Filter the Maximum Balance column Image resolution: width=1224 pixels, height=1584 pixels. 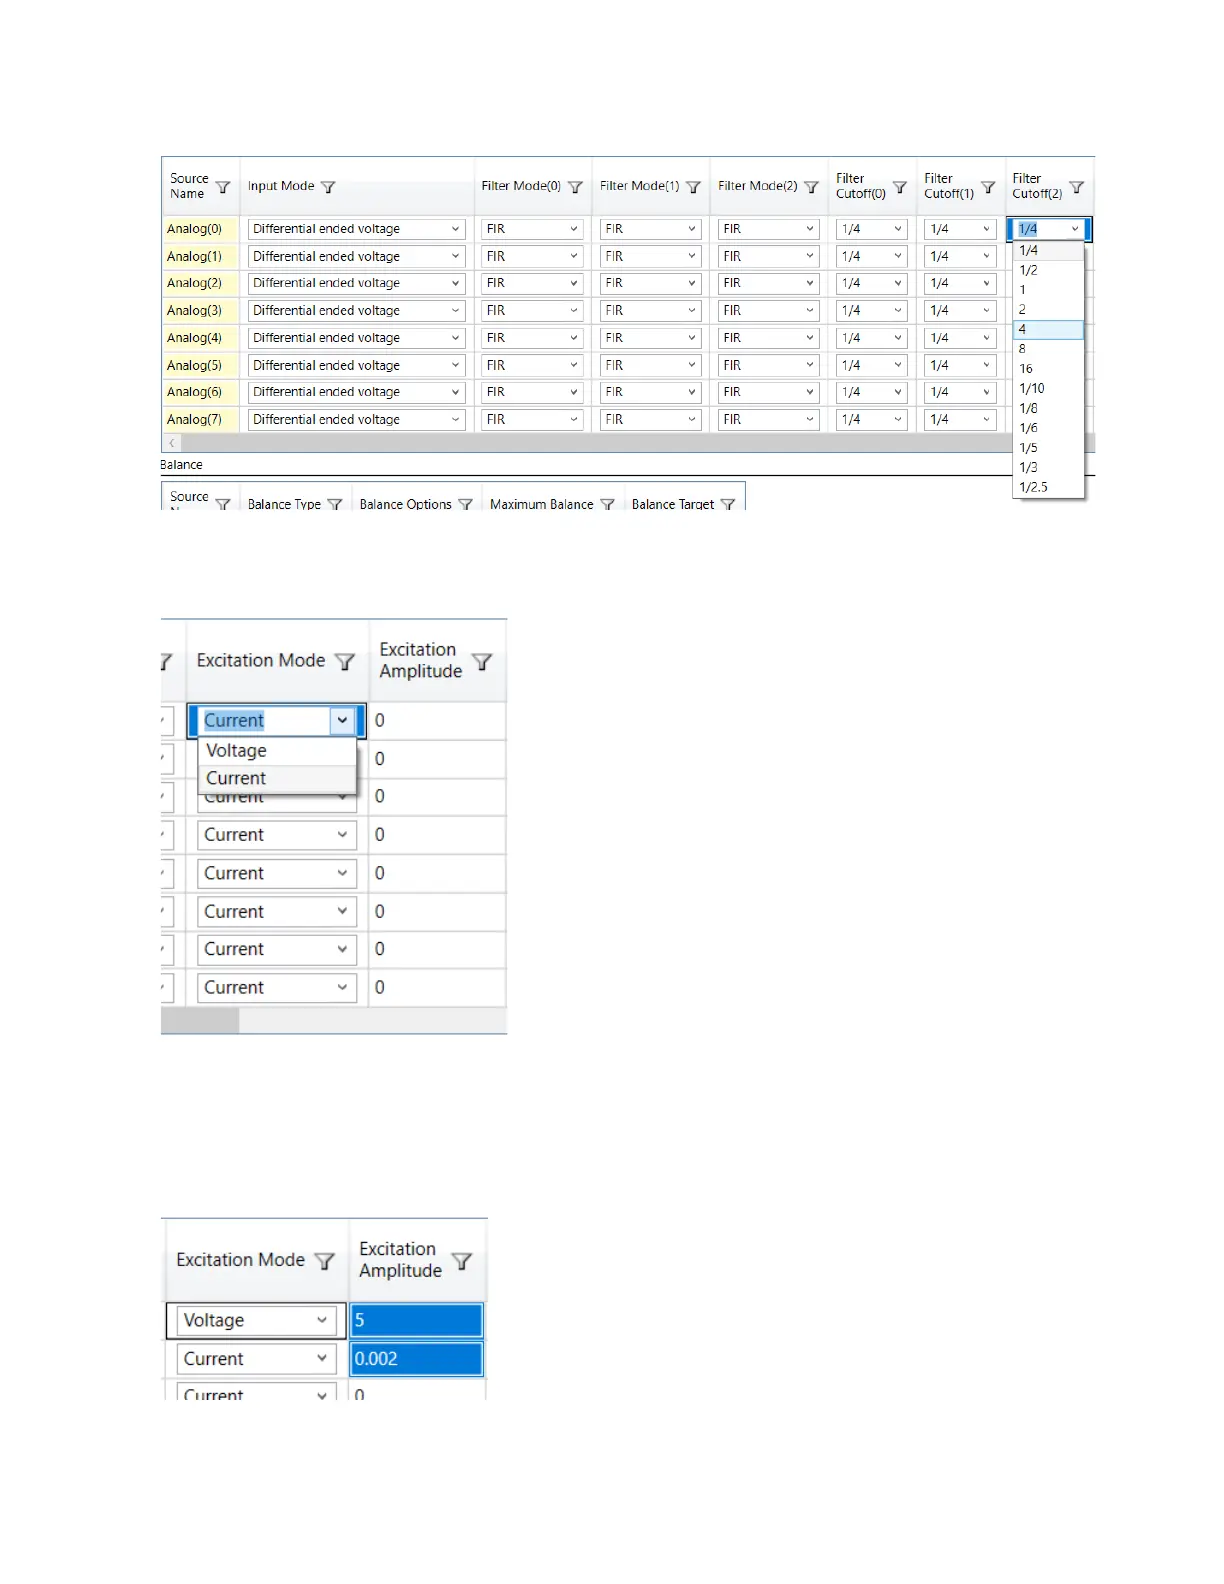tap(607, 504)
